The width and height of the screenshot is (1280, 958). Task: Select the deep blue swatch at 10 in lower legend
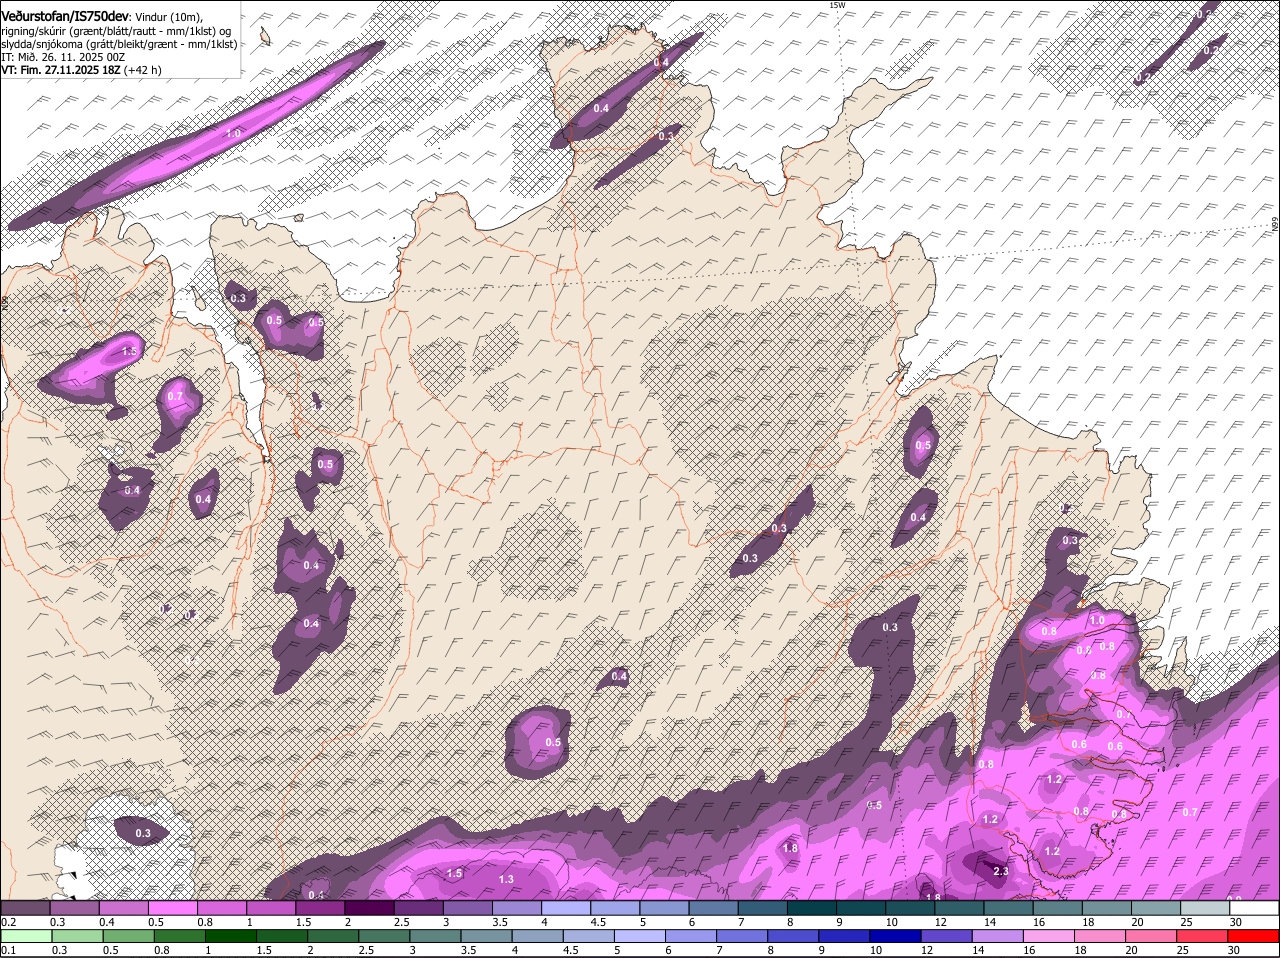pyautogui.click(x=898, y=936)
